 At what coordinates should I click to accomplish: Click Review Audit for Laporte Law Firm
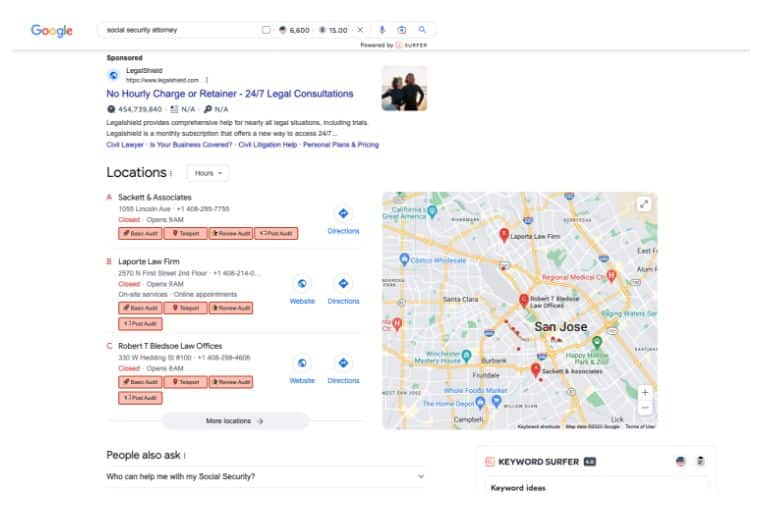point(231,308)
